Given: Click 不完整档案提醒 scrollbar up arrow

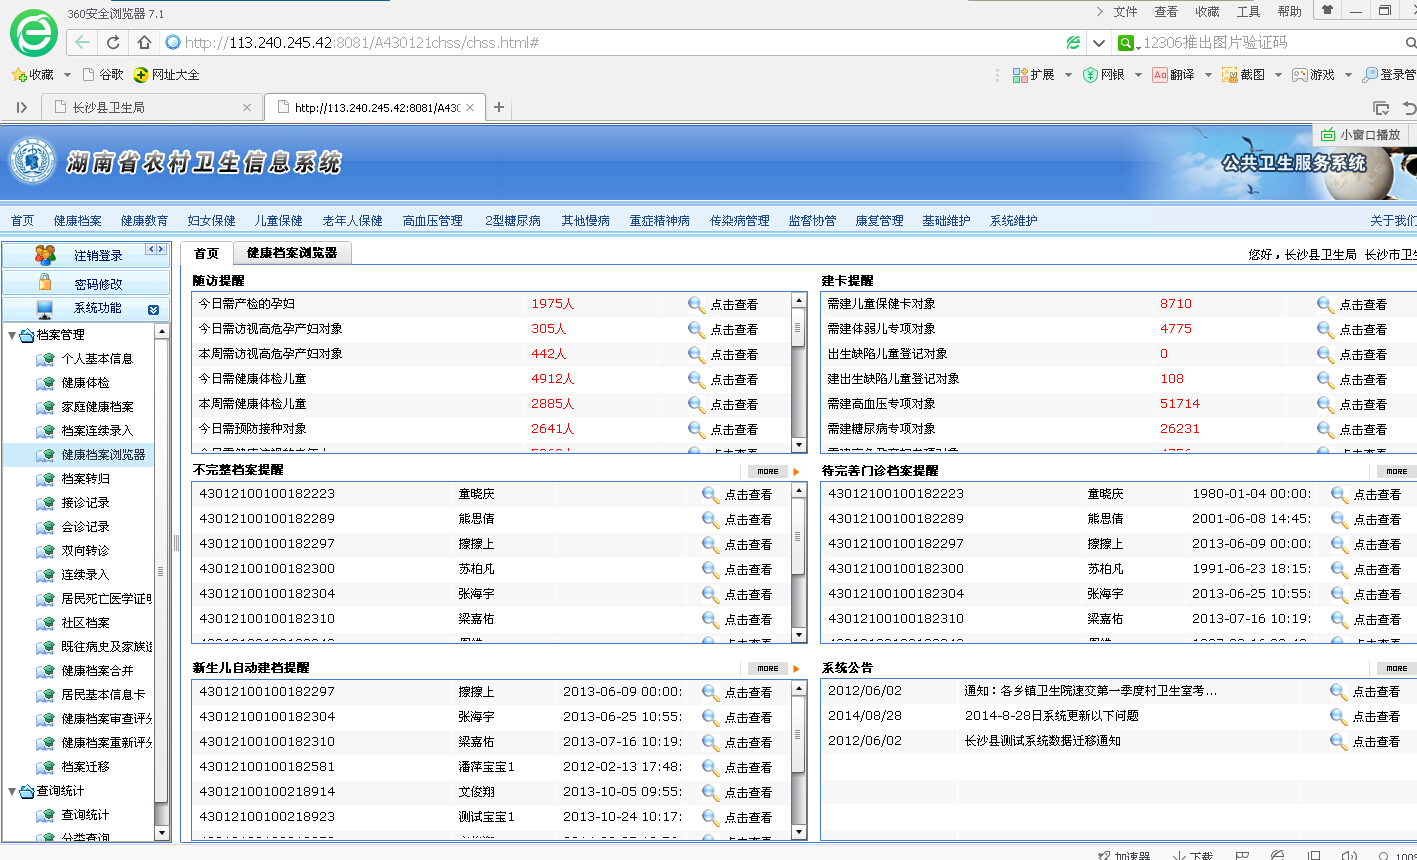Looking at the screenshot, I should (798, 490).
